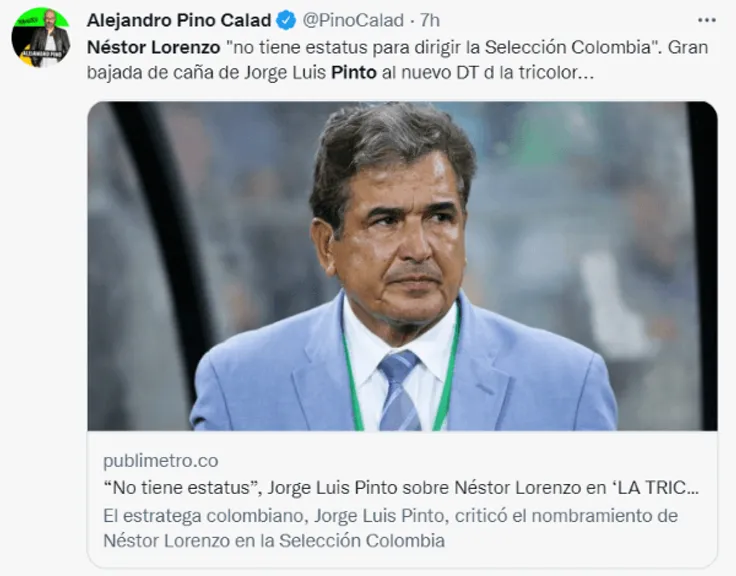736x576 pixels.
Task: Click the 7h tweet timestamp
Action: point(429,20)
